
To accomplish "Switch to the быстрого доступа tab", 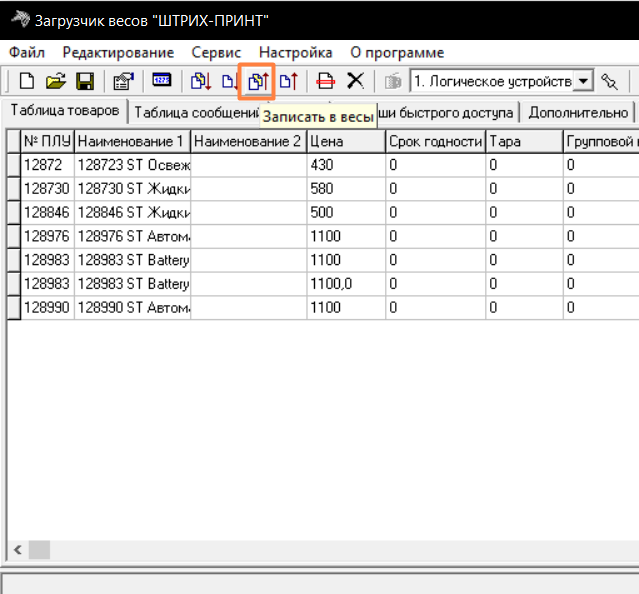I will click(447, 113).
